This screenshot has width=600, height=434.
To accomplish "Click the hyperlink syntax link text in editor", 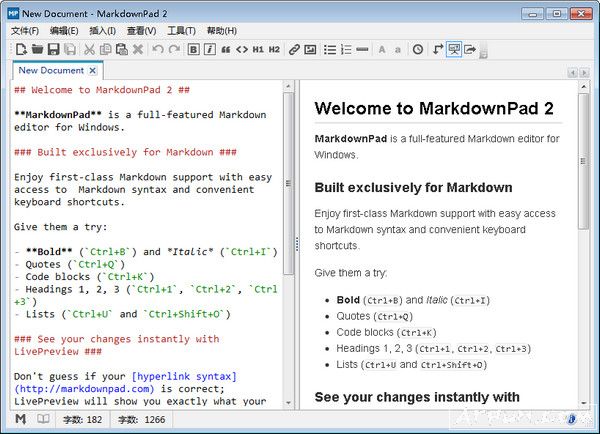I will [184, 377].
